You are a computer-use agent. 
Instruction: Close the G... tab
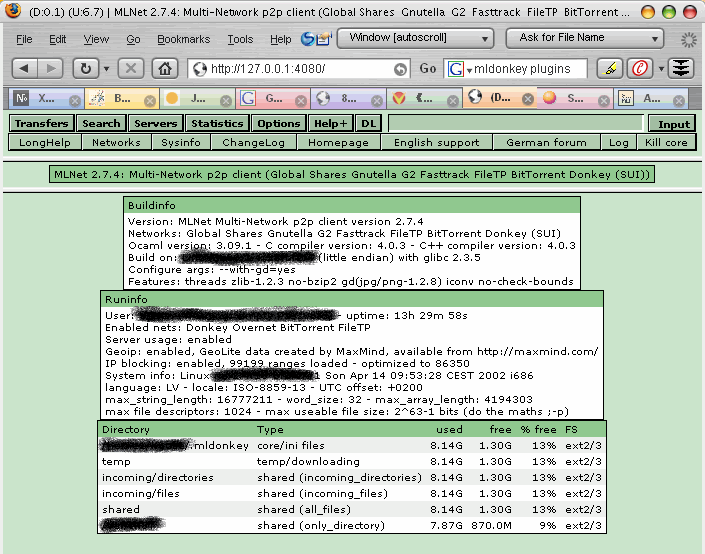(x=301, y=101)
